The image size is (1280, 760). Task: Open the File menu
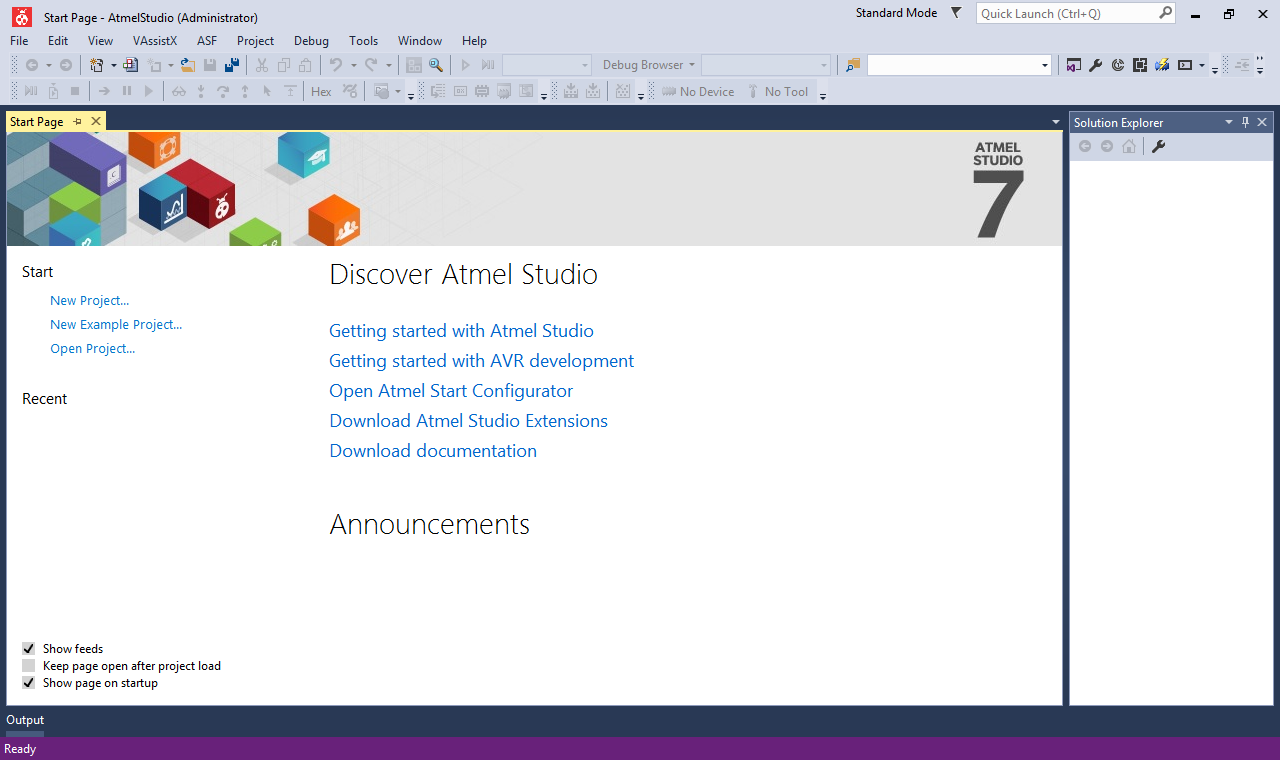point(19,41)
